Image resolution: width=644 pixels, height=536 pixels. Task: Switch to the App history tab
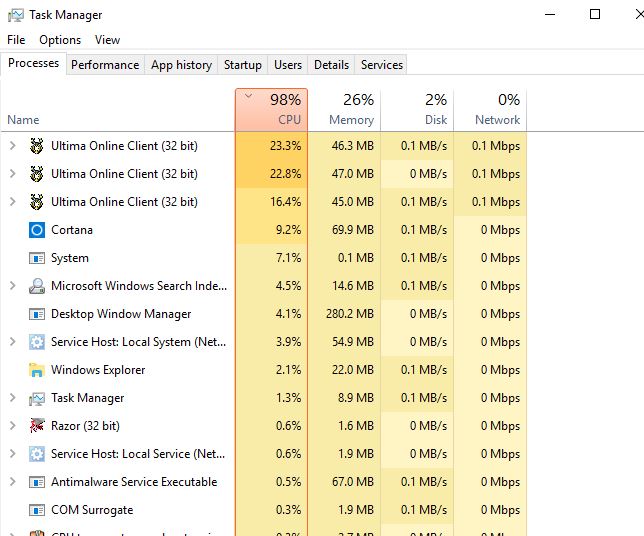click(181, 65)
